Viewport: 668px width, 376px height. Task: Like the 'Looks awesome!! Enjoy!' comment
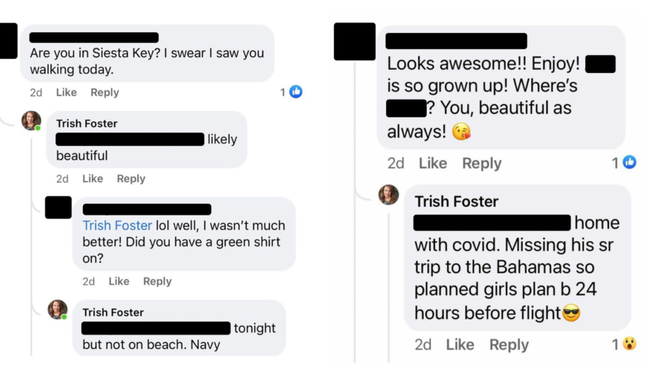pyautogui.click(x=433, y=163)
